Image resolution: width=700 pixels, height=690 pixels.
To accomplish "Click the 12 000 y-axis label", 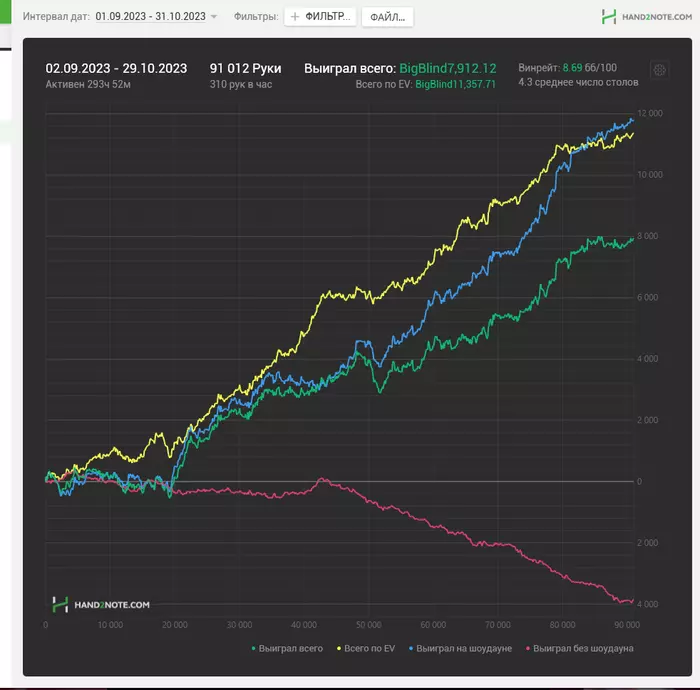I will 650,113.
